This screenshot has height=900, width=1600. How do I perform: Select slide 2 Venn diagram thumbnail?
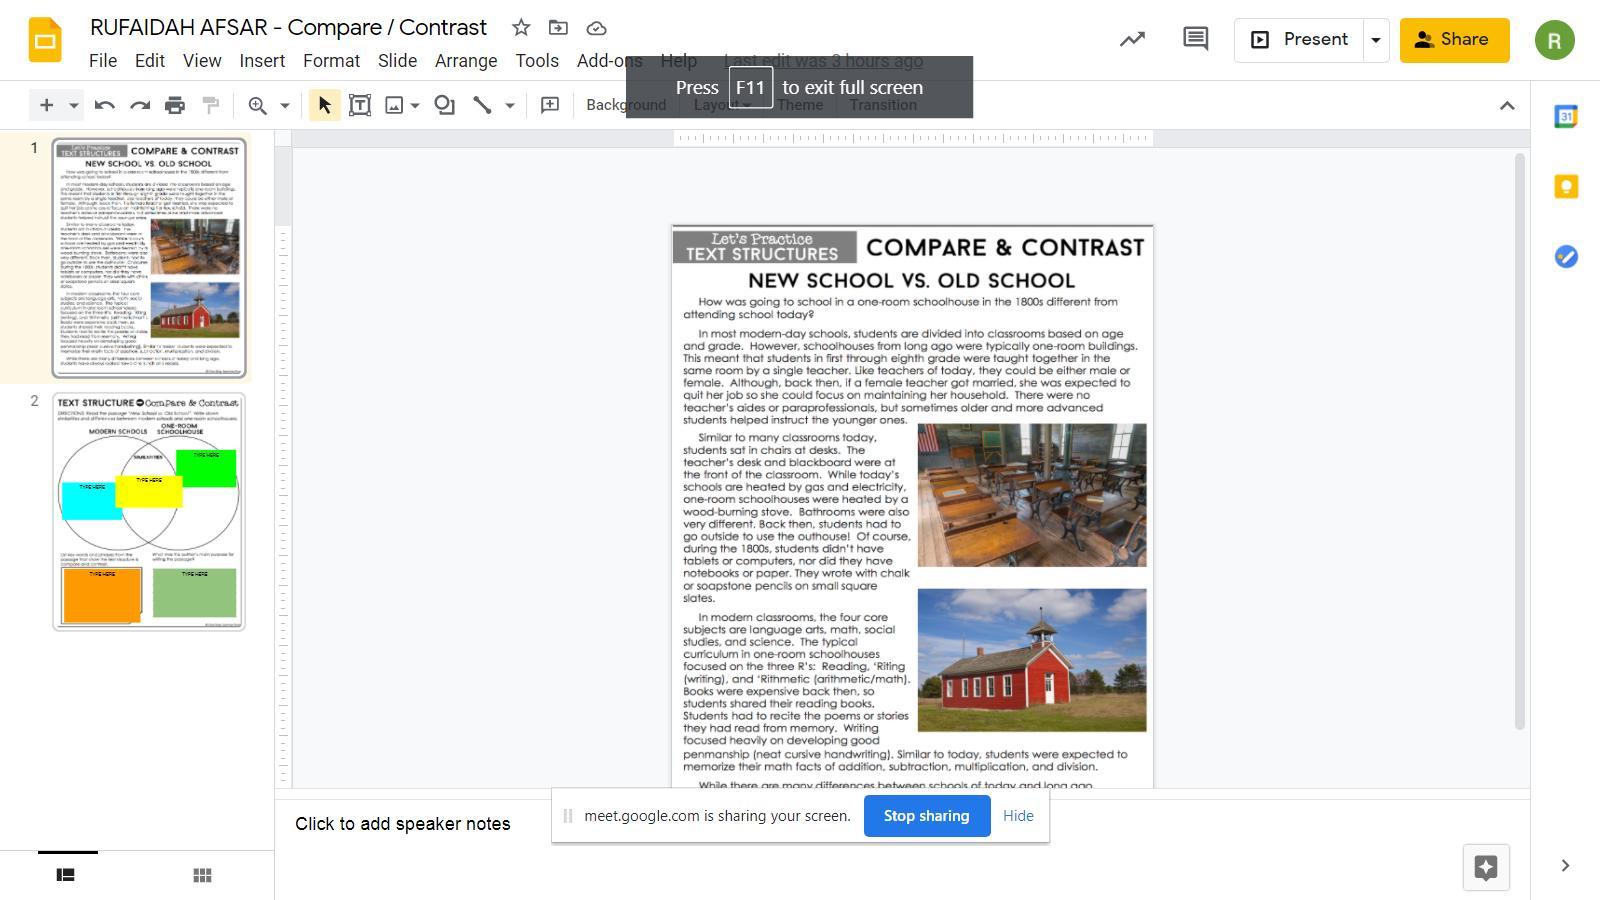click(x=149, y=511)
